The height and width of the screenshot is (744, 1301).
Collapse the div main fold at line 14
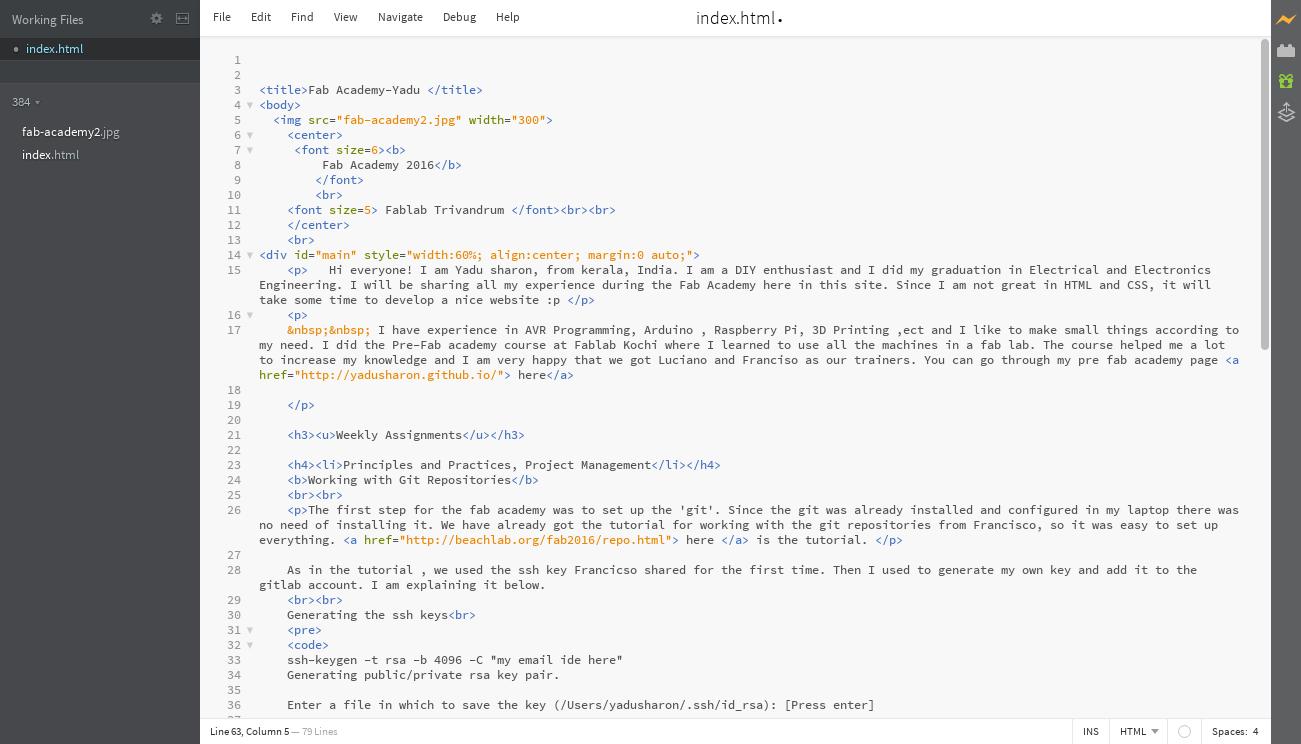pyautogui.click(x=250, y=255)
